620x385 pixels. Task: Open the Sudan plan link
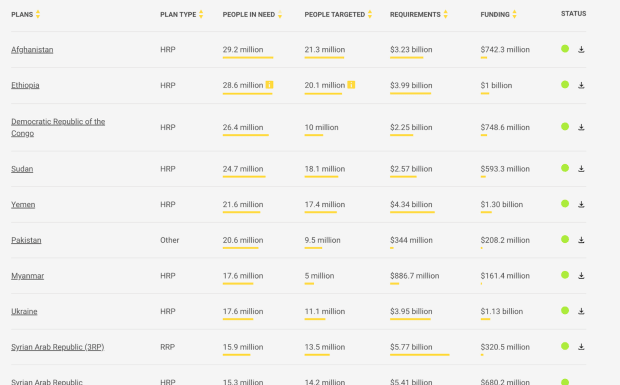click(x=22, y=169)
